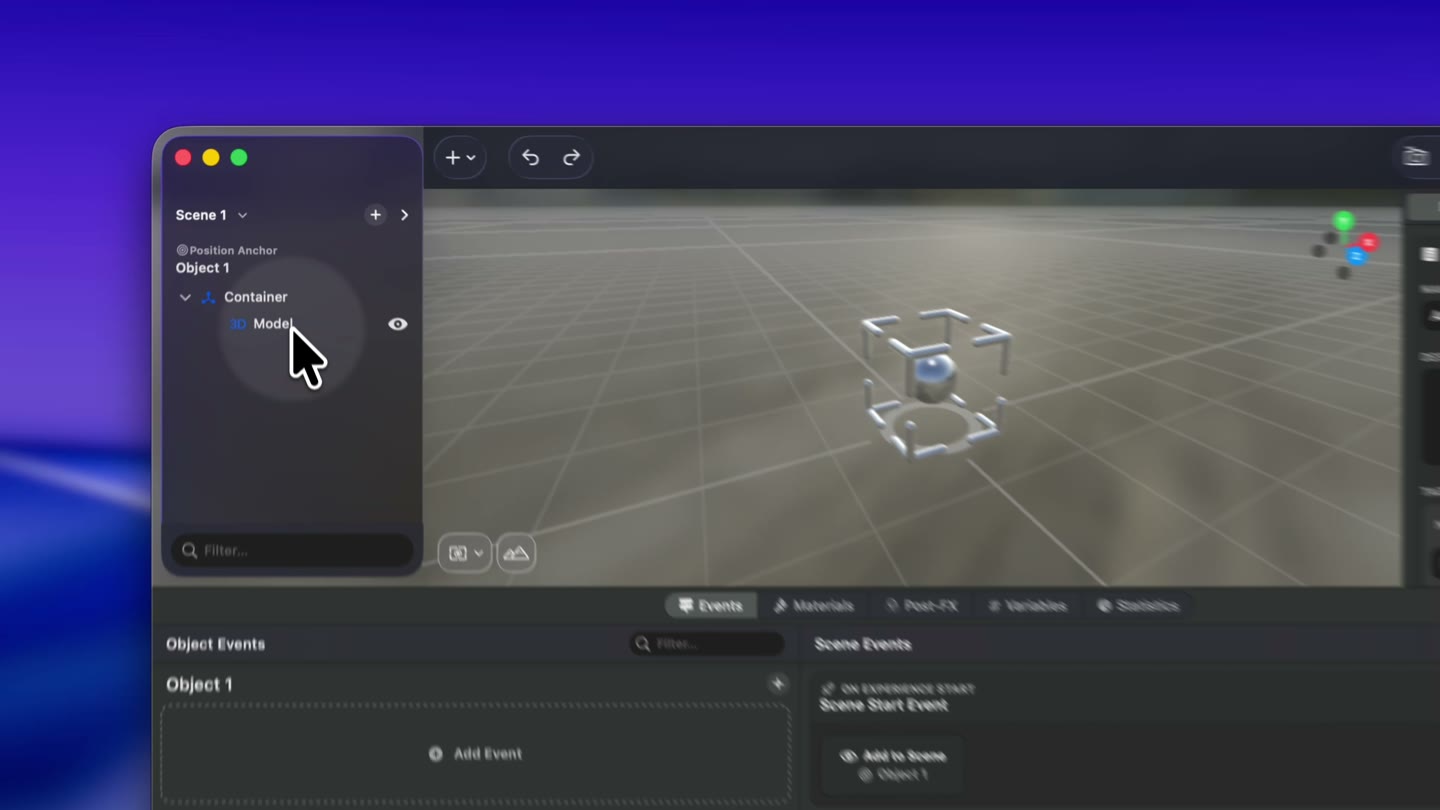Click the hierarchy Filter field
The height and width of the screenshot is (810, 1440).
click(x=292, y=550)
